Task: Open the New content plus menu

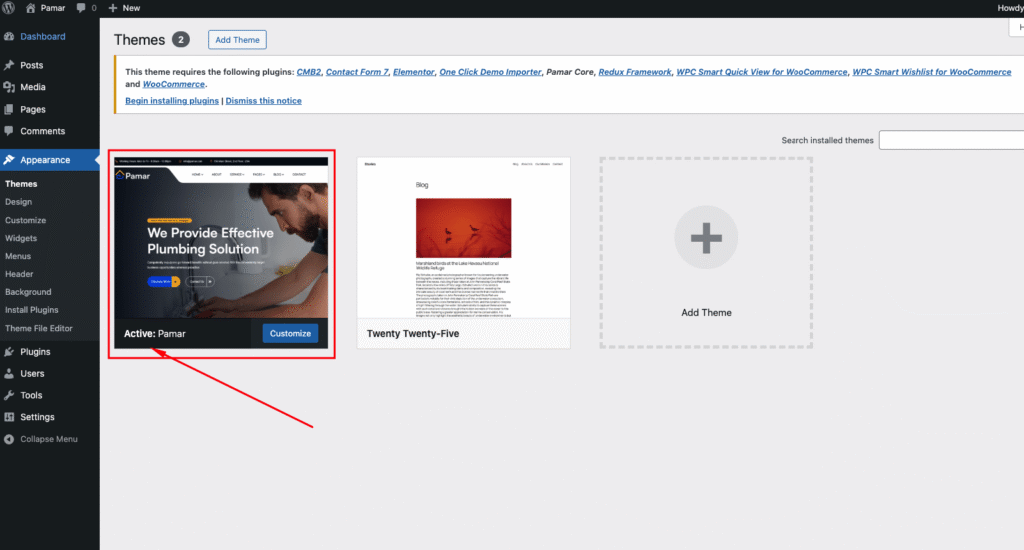Action: tap(124, 8)
